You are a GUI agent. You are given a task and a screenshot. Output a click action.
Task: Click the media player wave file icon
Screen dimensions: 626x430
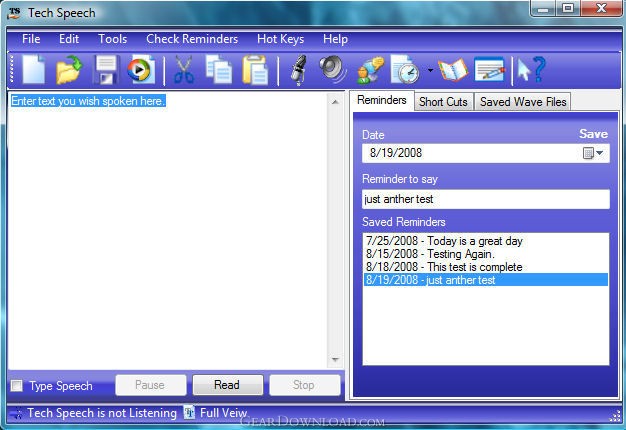tap(141, 70)
